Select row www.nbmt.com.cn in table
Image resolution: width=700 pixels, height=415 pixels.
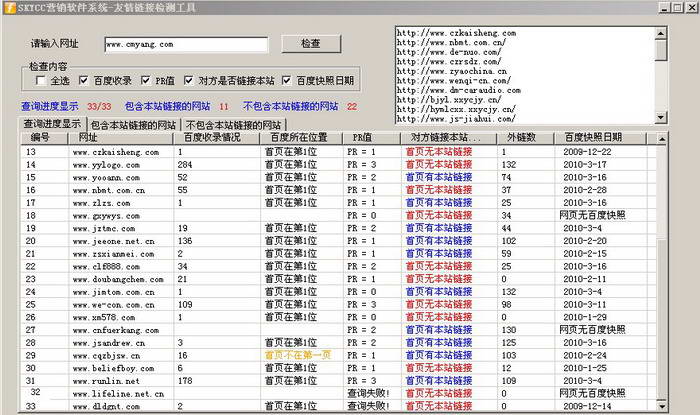pos(338,190)
